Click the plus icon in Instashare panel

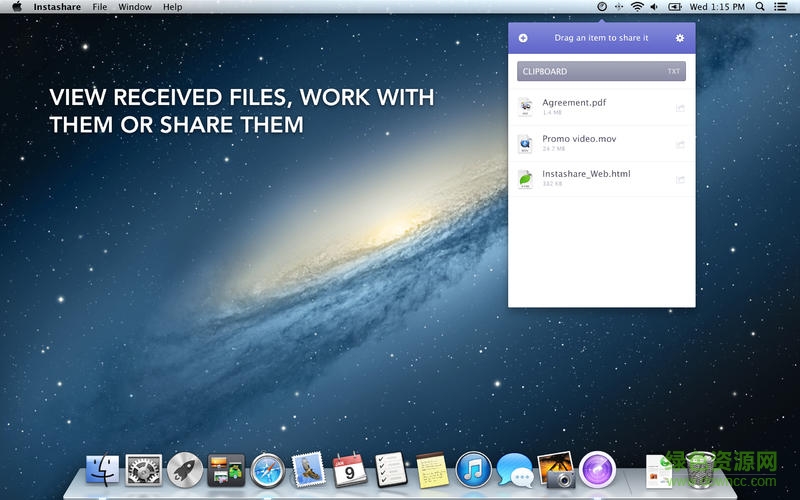point(523,38)
